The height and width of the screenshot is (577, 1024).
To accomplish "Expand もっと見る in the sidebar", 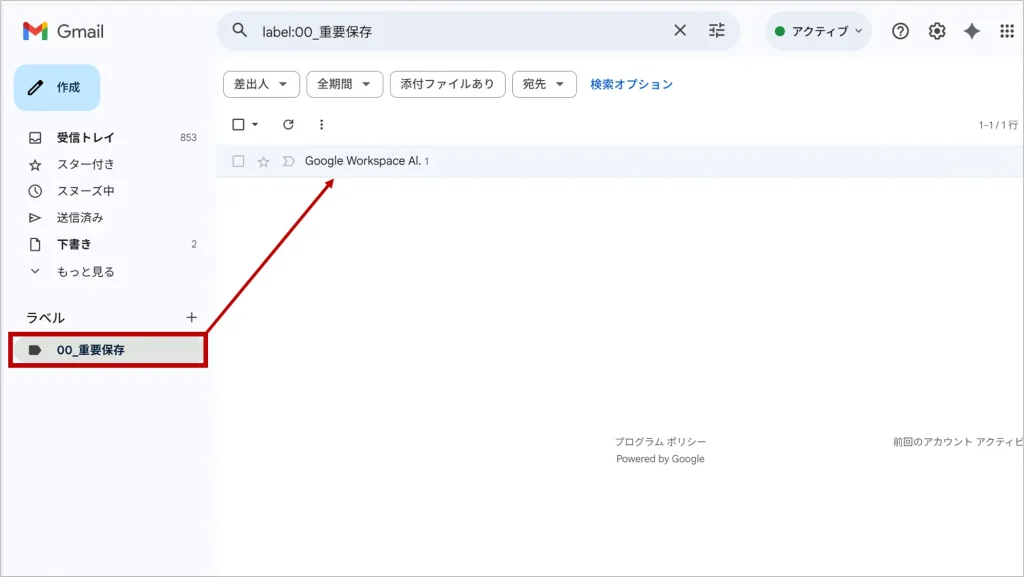I will point(85,271).
